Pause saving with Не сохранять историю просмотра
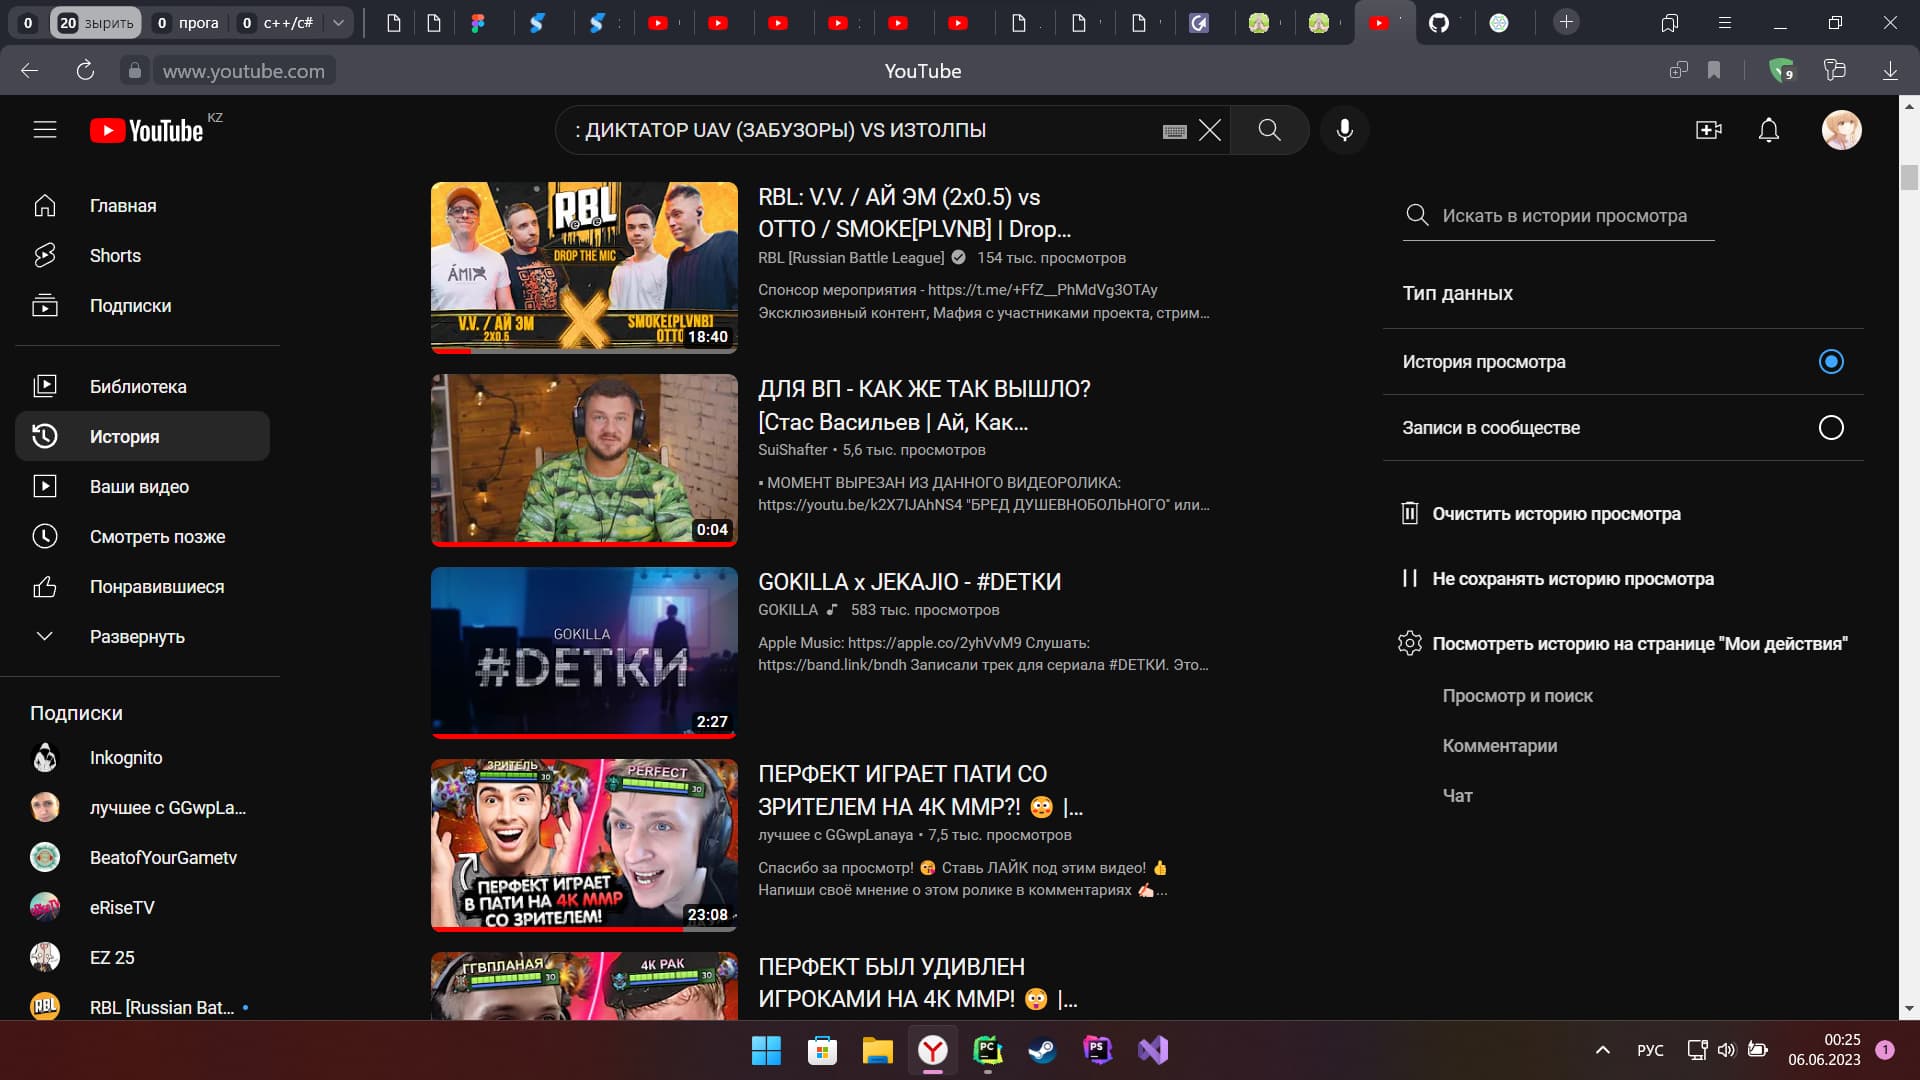 pyautogui.click(x=1572, y=578)
